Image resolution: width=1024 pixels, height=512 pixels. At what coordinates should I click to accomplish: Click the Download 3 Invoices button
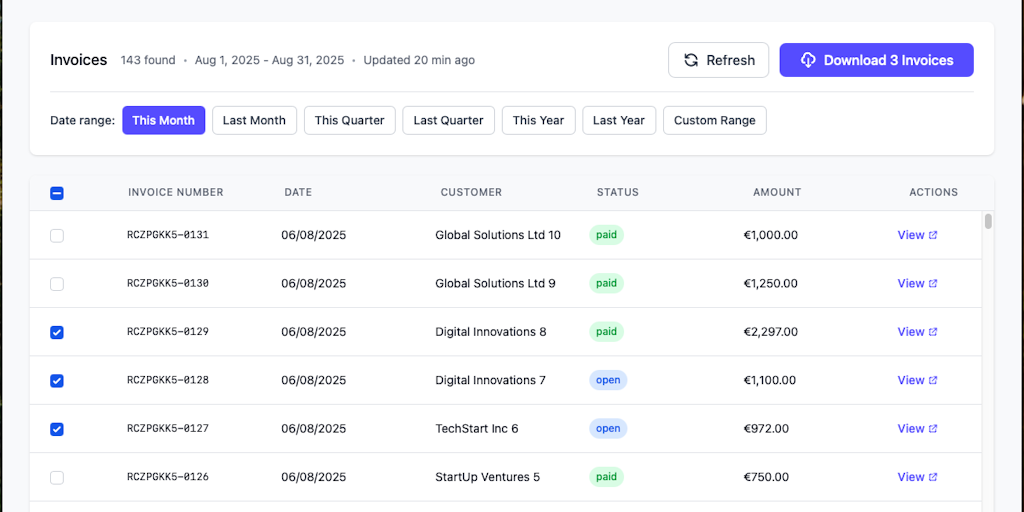click(x=876, y=60)
